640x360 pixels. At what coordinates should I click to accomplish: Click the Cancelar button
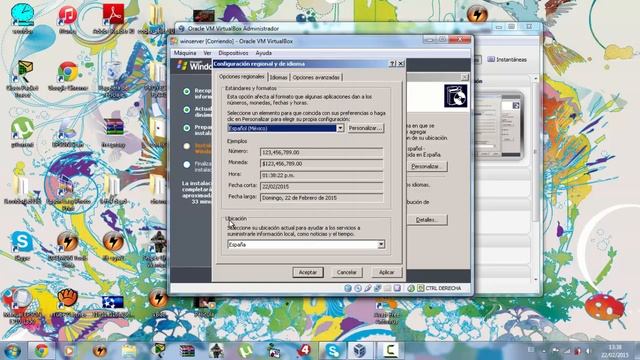coord(347,272)
